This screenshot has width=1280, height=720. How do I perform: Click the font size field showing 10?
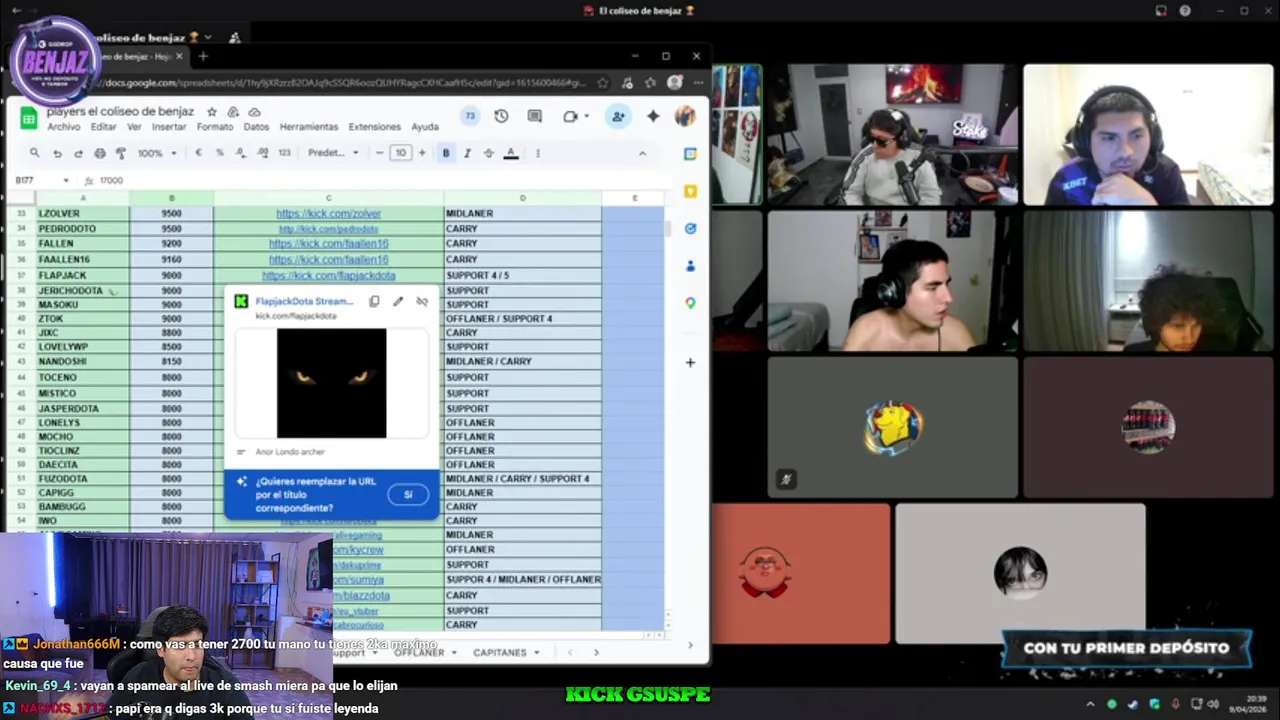(400, 153)
